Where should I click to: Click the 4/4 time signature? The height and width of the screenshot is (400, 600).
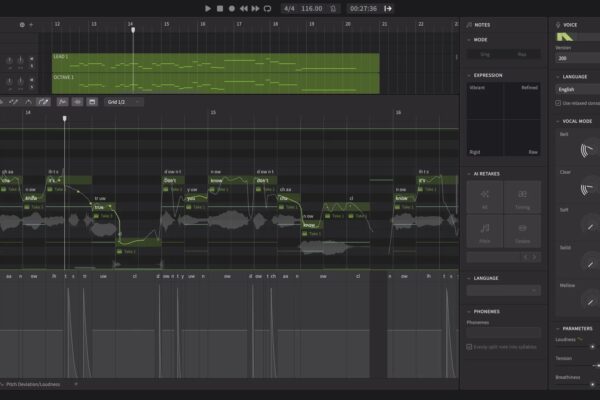coord(289,8)
